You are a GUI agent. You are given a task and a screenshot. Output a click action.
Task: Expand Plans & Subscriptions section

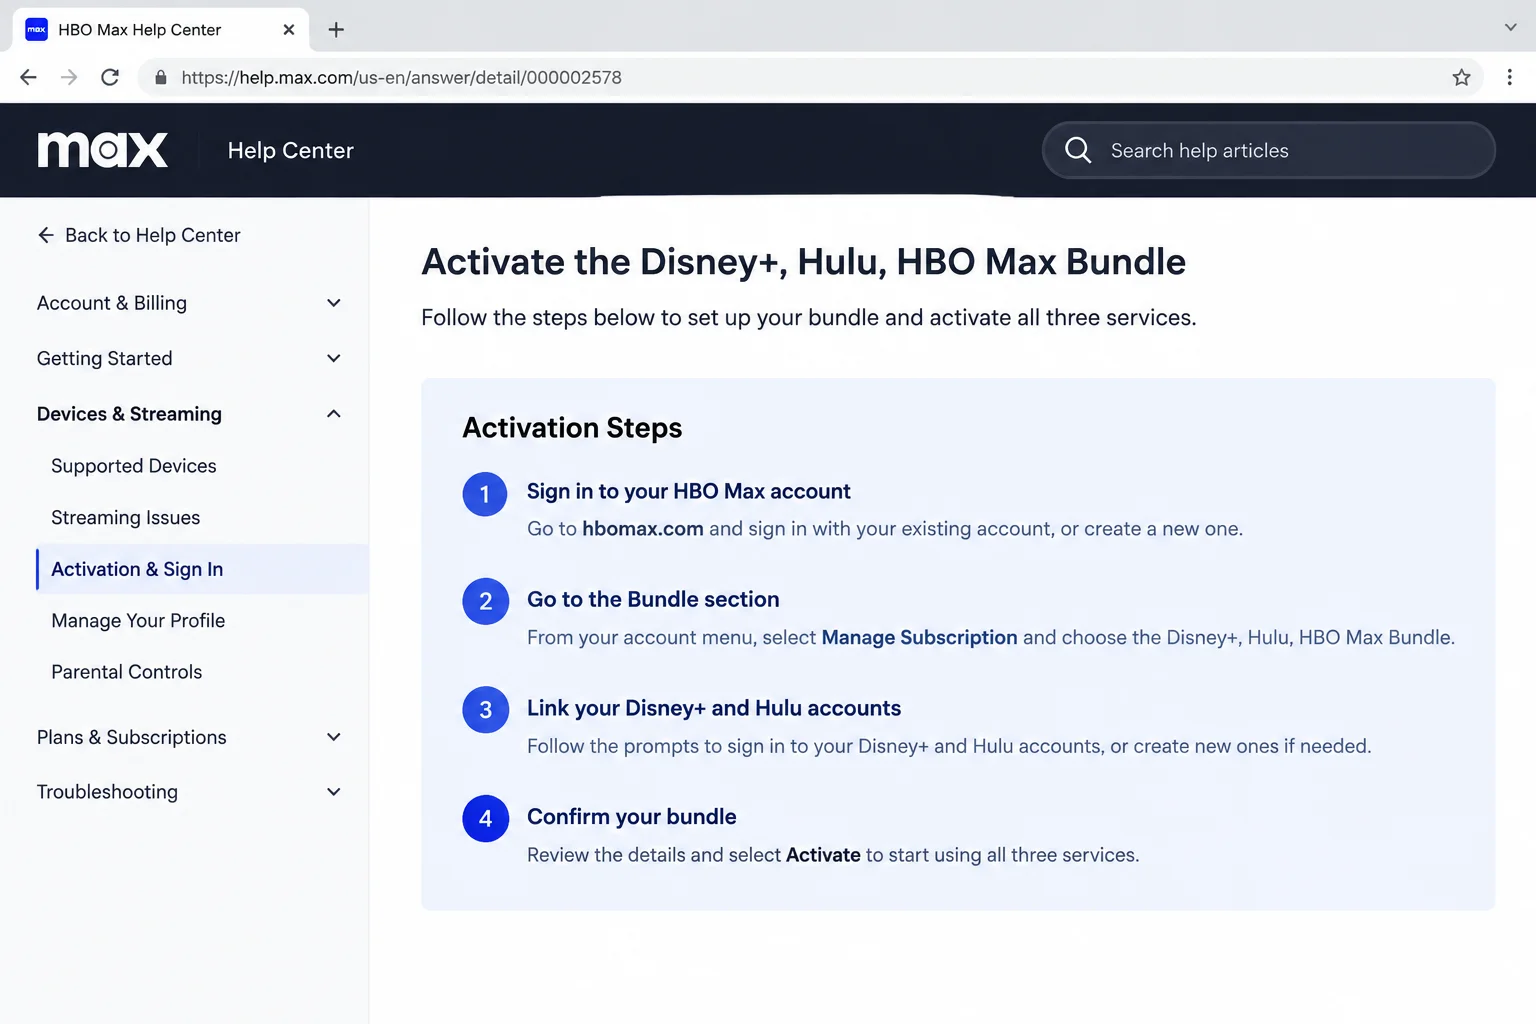pos(189,737)
